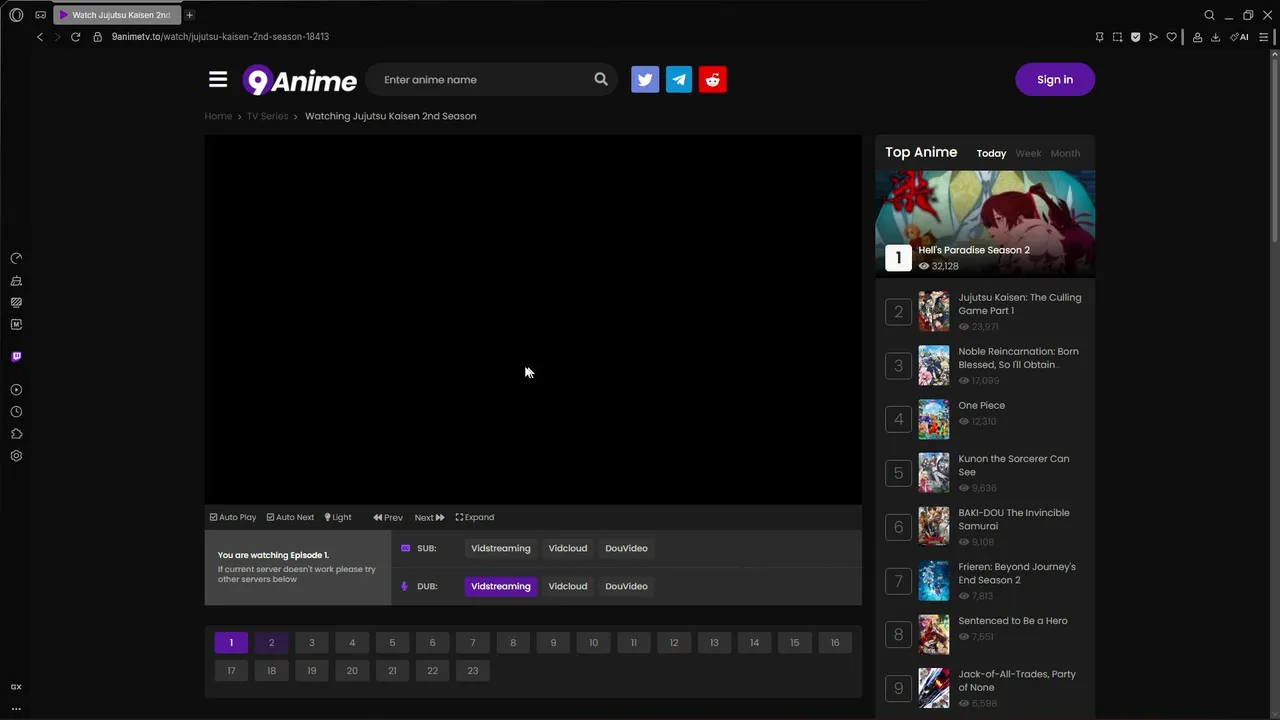The height and width of the screenshot is (720, 1280).
Task: Select episode 16
Action: 835,643
